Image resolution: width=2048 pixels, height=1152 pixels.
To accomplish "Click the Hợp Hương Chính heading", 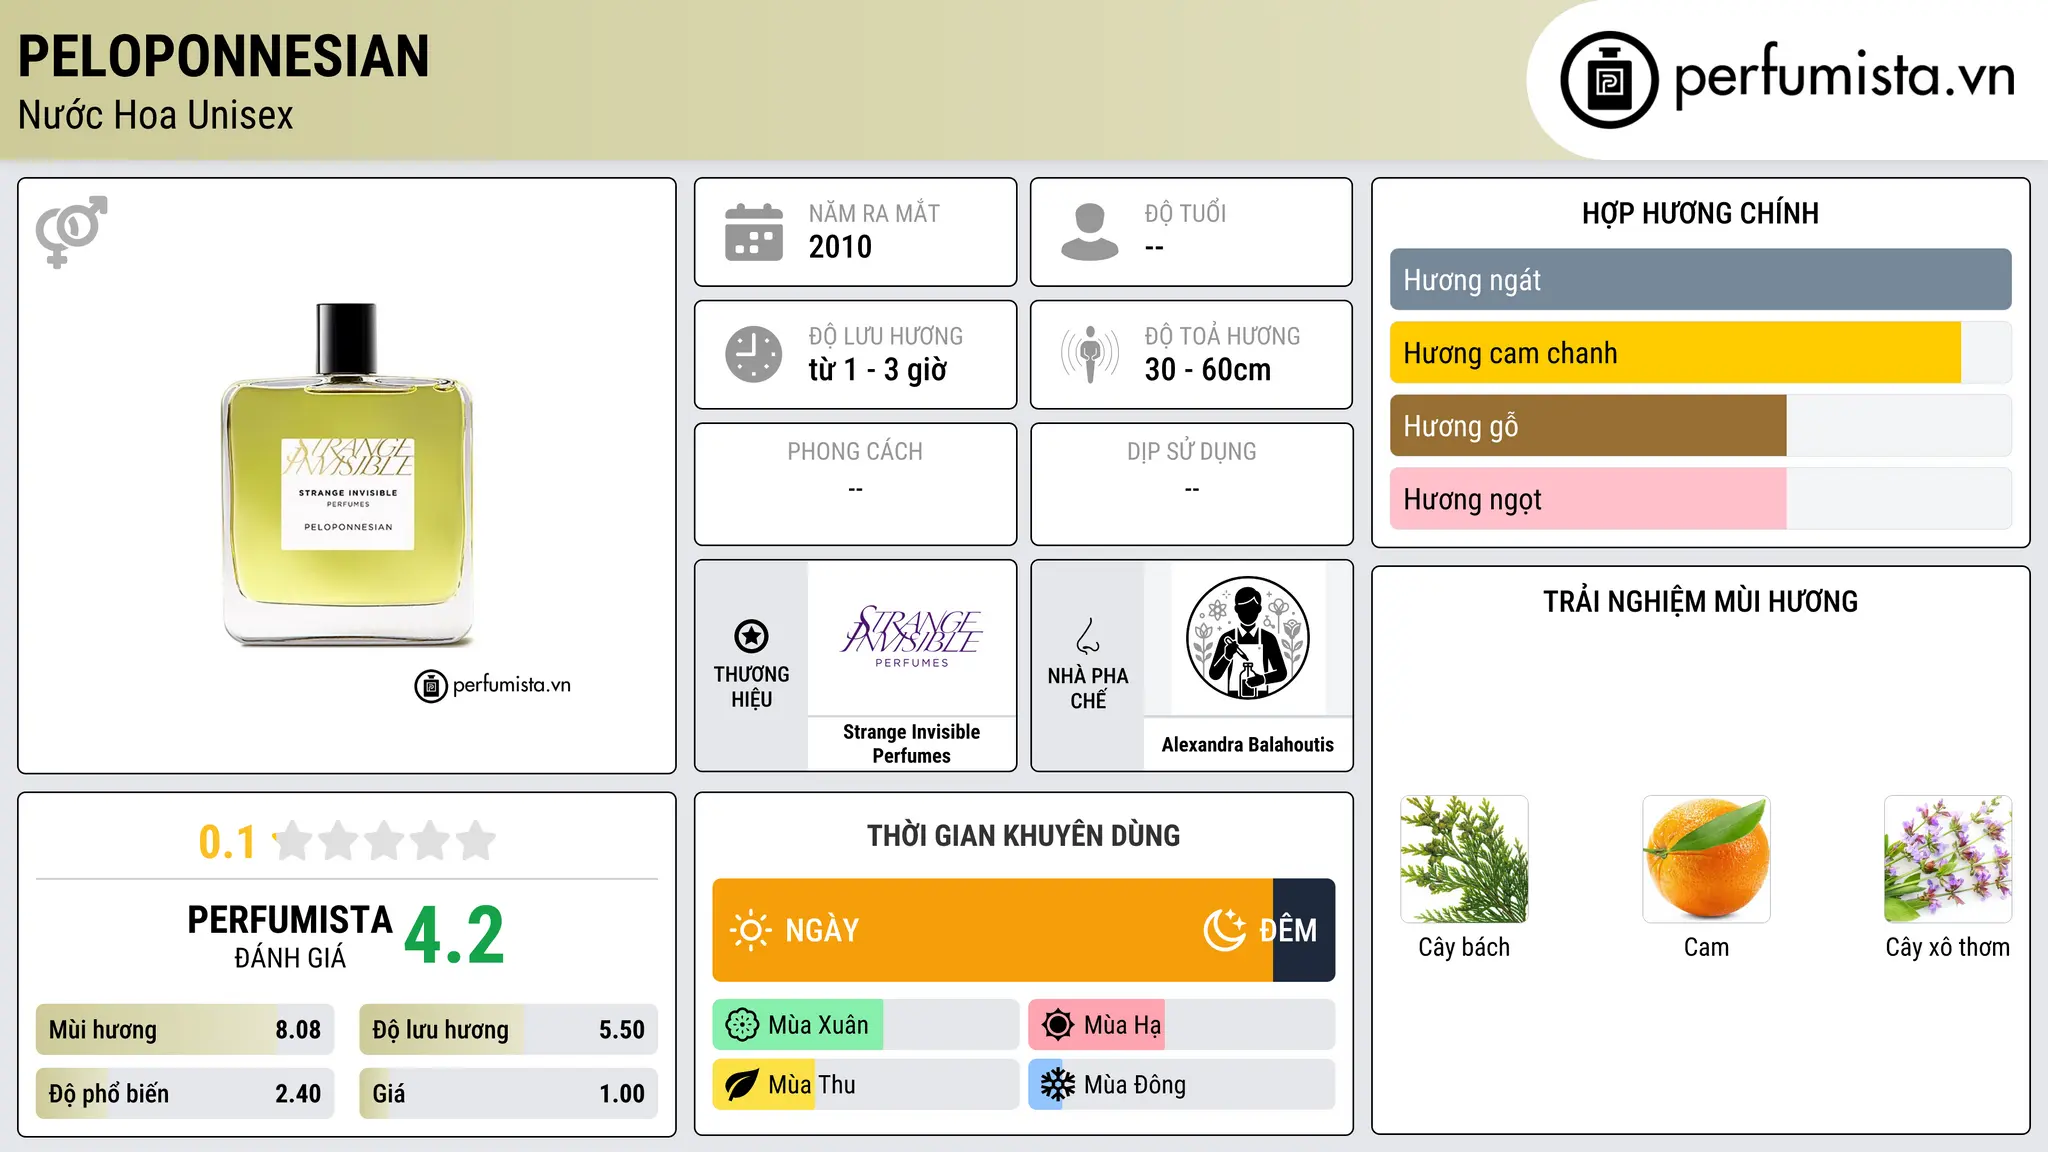I will click(1700, 214).
